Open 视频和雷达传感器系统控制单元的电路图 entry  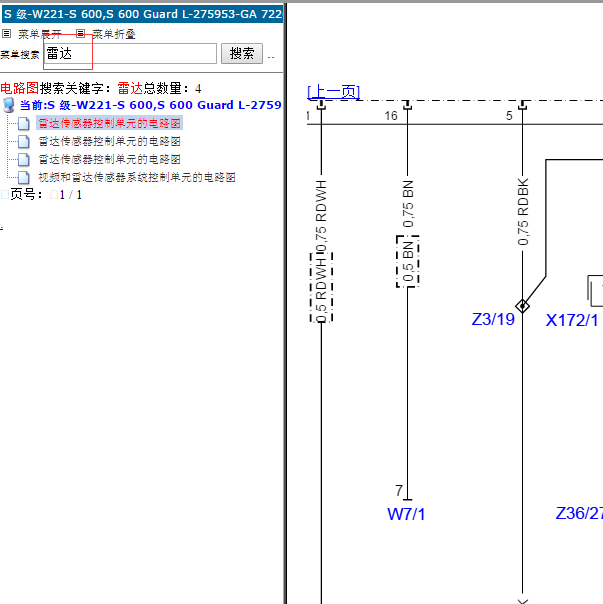click(x=137, y=177)
